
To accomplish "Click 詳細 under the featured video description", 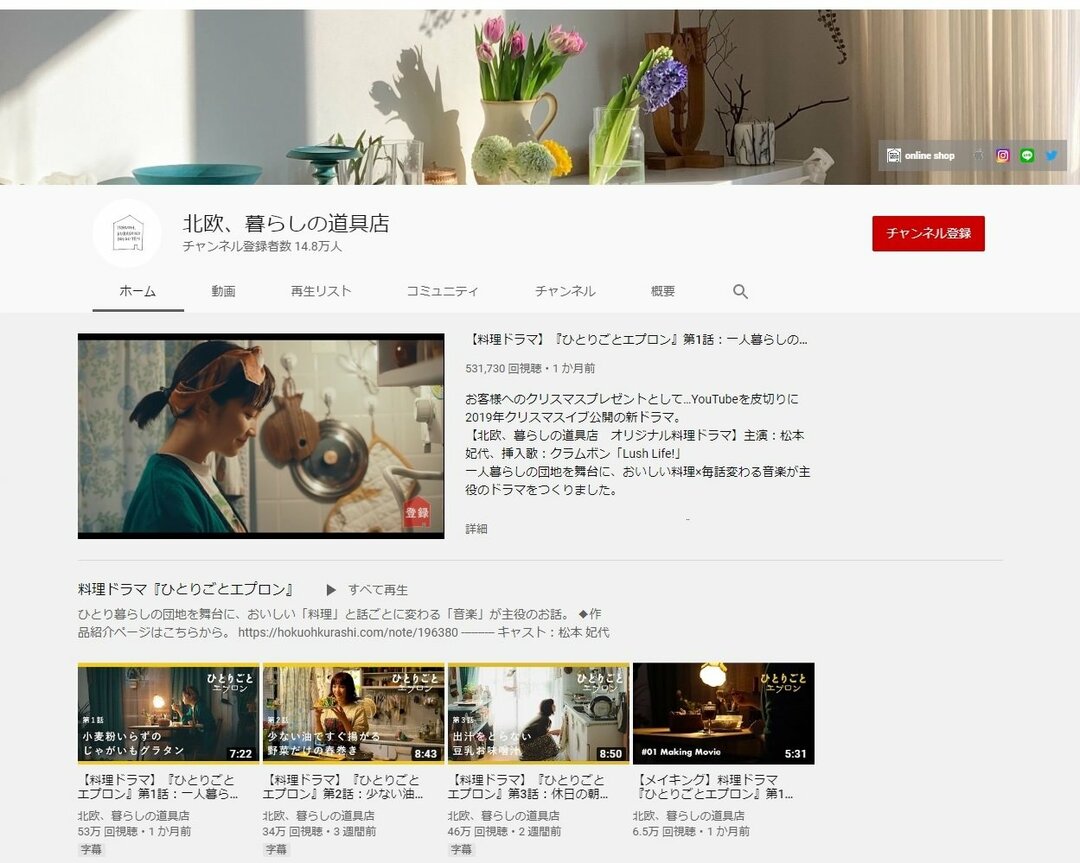I will click(476, 529).
